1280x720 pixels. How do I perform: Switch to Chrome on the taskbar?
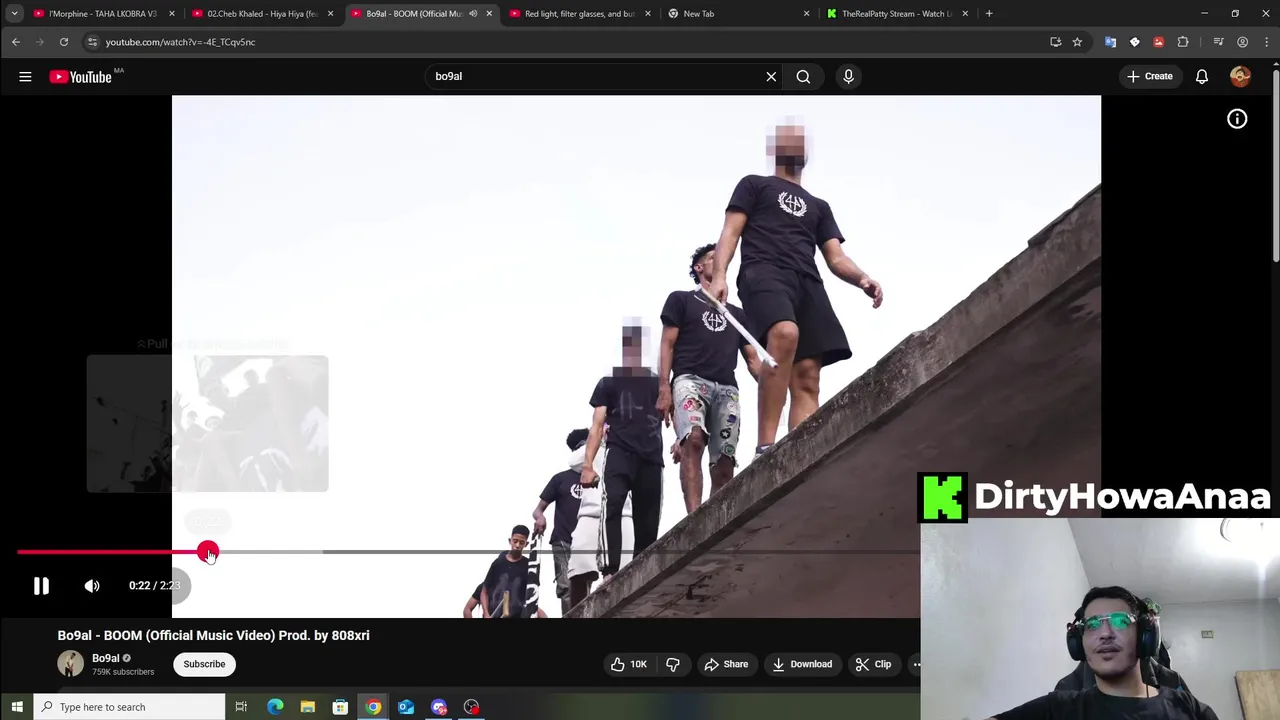click(373, 707)
